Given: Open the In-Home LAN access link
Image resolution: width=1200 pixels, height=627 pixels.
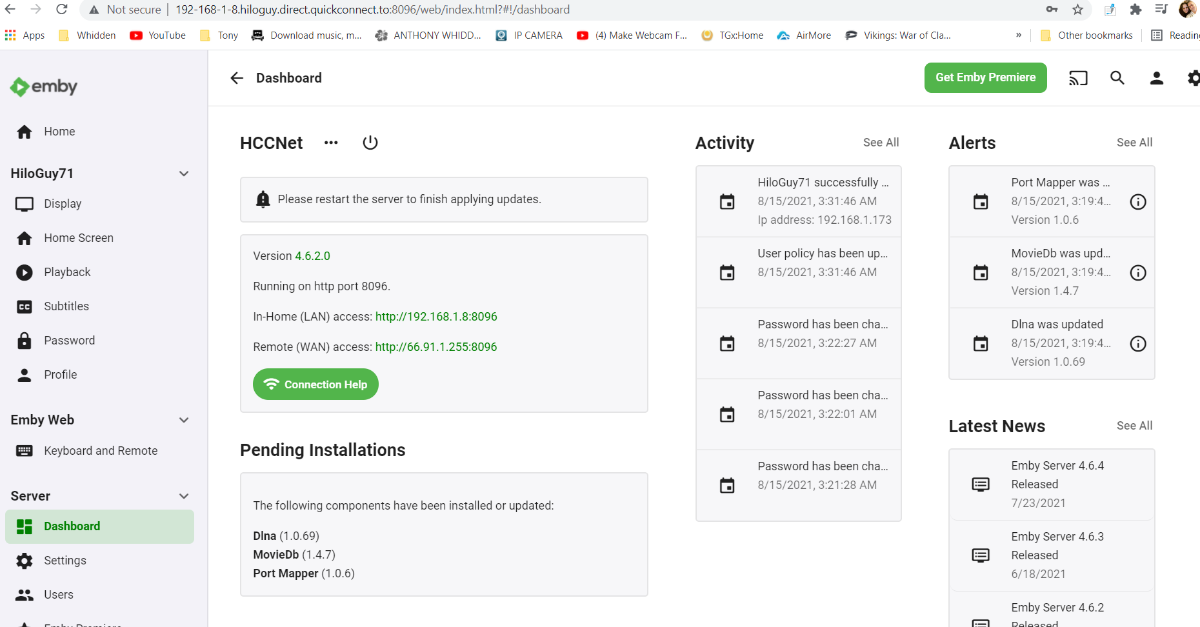Looking at the screenshot, I should tap(436, 317).
